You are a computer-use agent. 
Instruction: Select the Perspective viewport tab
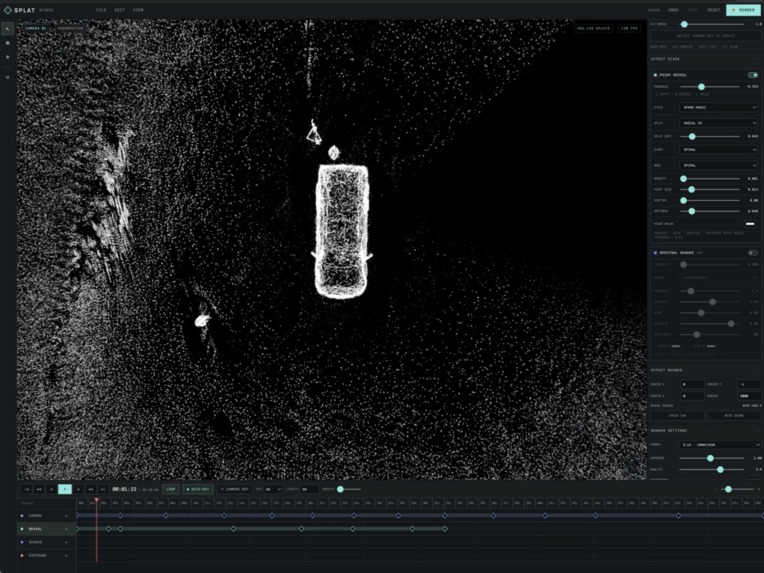71,29
